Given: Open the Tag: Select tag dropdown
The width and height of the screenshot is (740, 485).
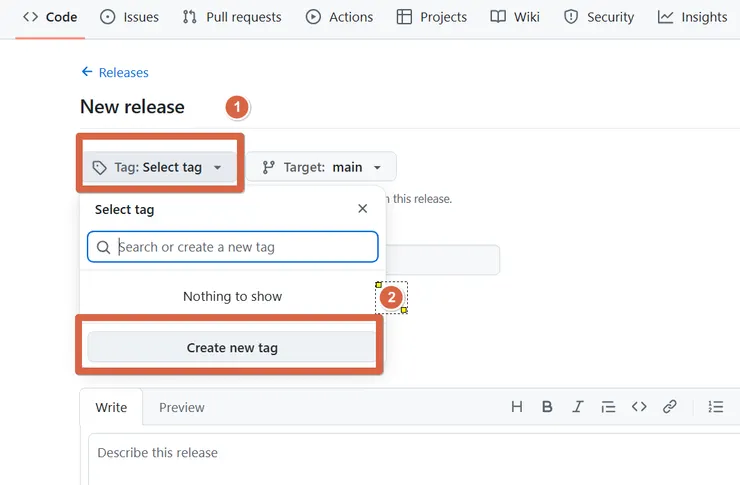Looking at the screenshot, I should 158,167.
